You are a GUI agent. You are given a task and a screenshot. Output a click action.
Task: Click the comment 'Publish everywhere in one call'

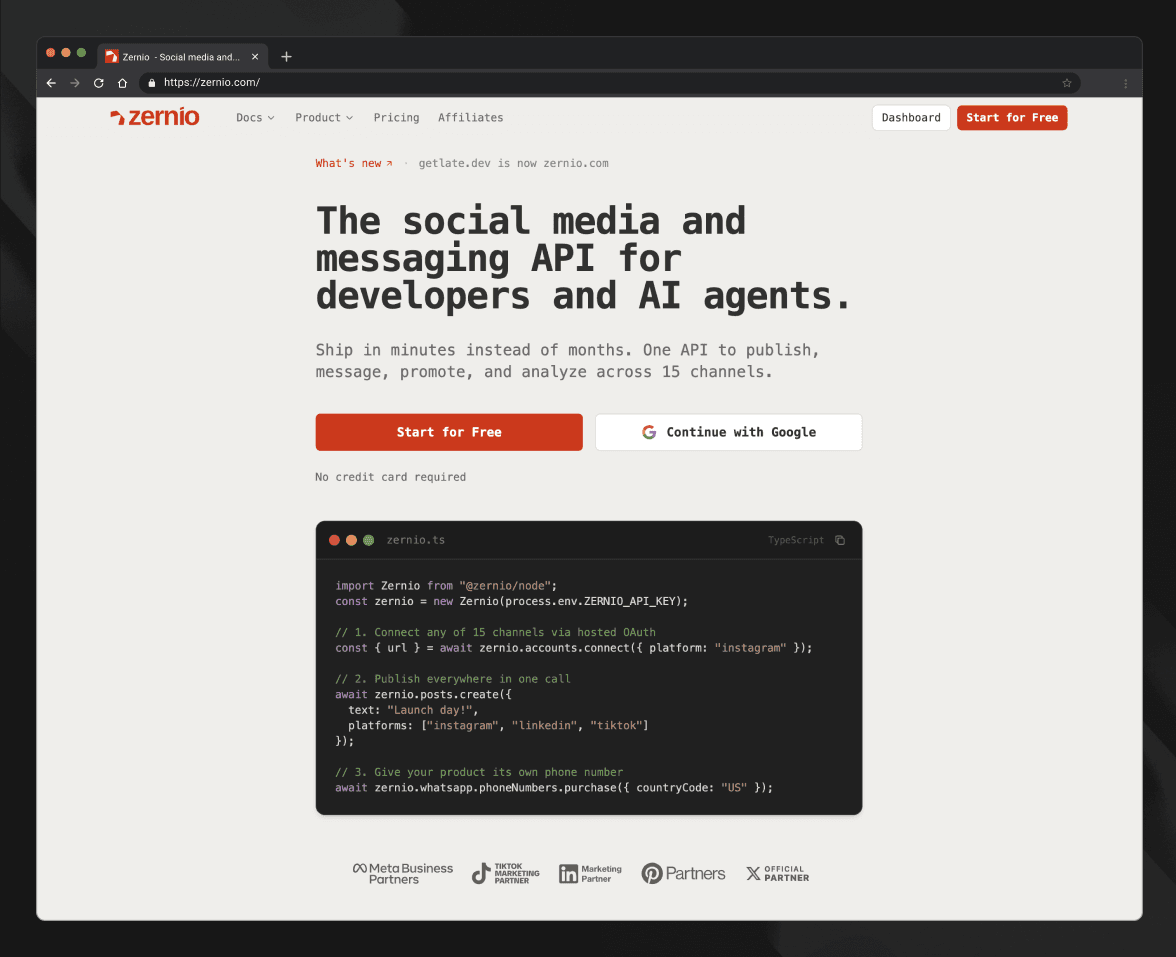(452, 679)
